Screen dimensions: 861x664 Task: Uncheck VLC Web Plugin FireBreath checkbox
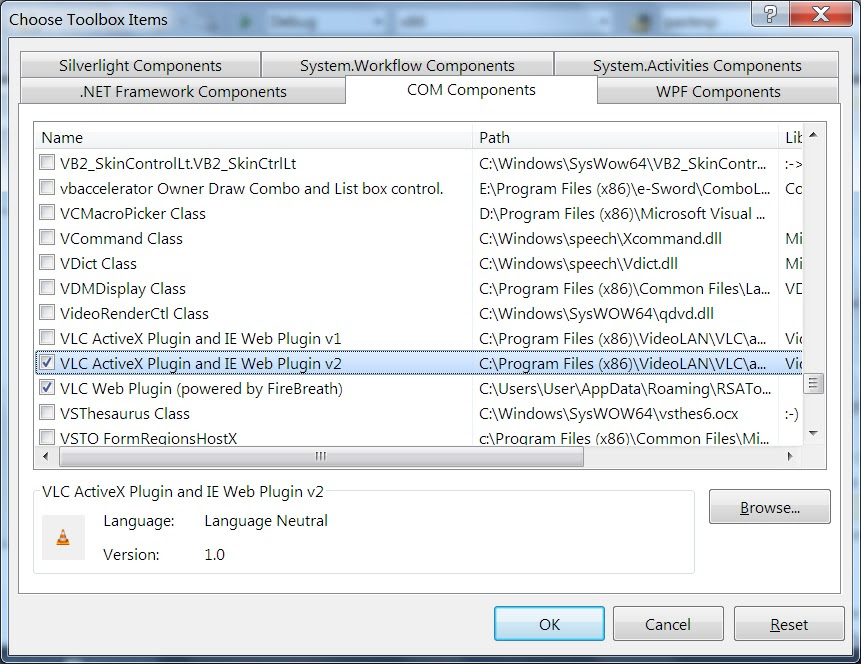47,388
